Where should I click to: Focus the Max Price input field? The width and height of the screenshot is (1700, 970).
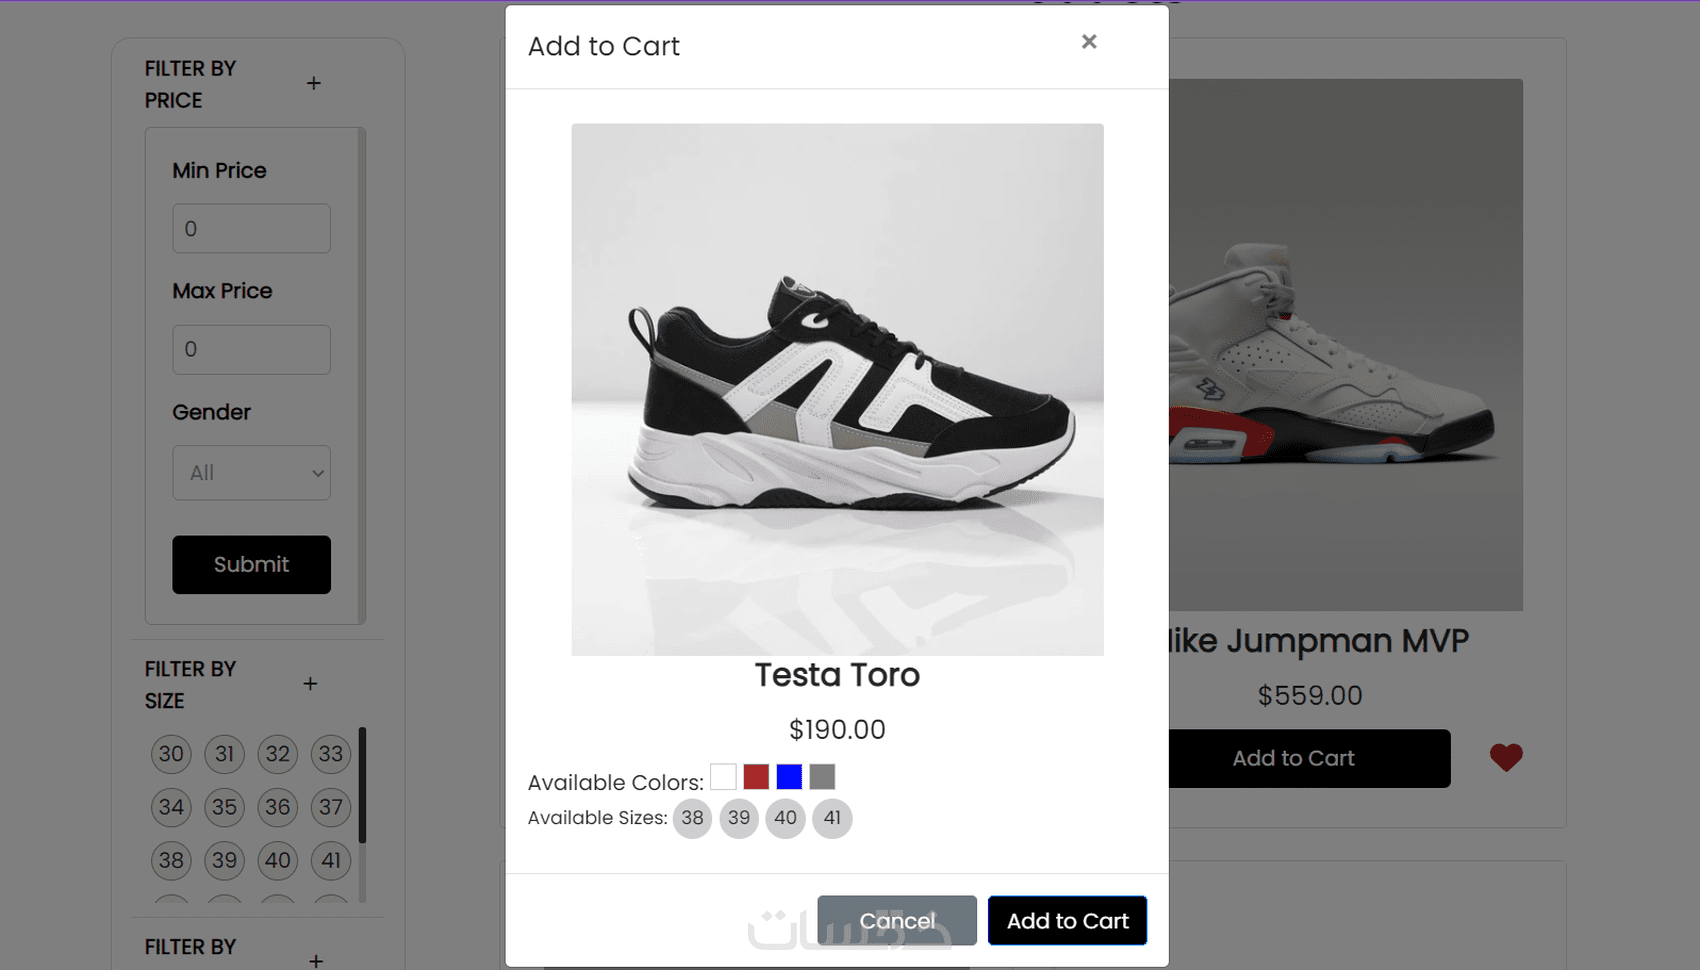[x=251, y=350]
